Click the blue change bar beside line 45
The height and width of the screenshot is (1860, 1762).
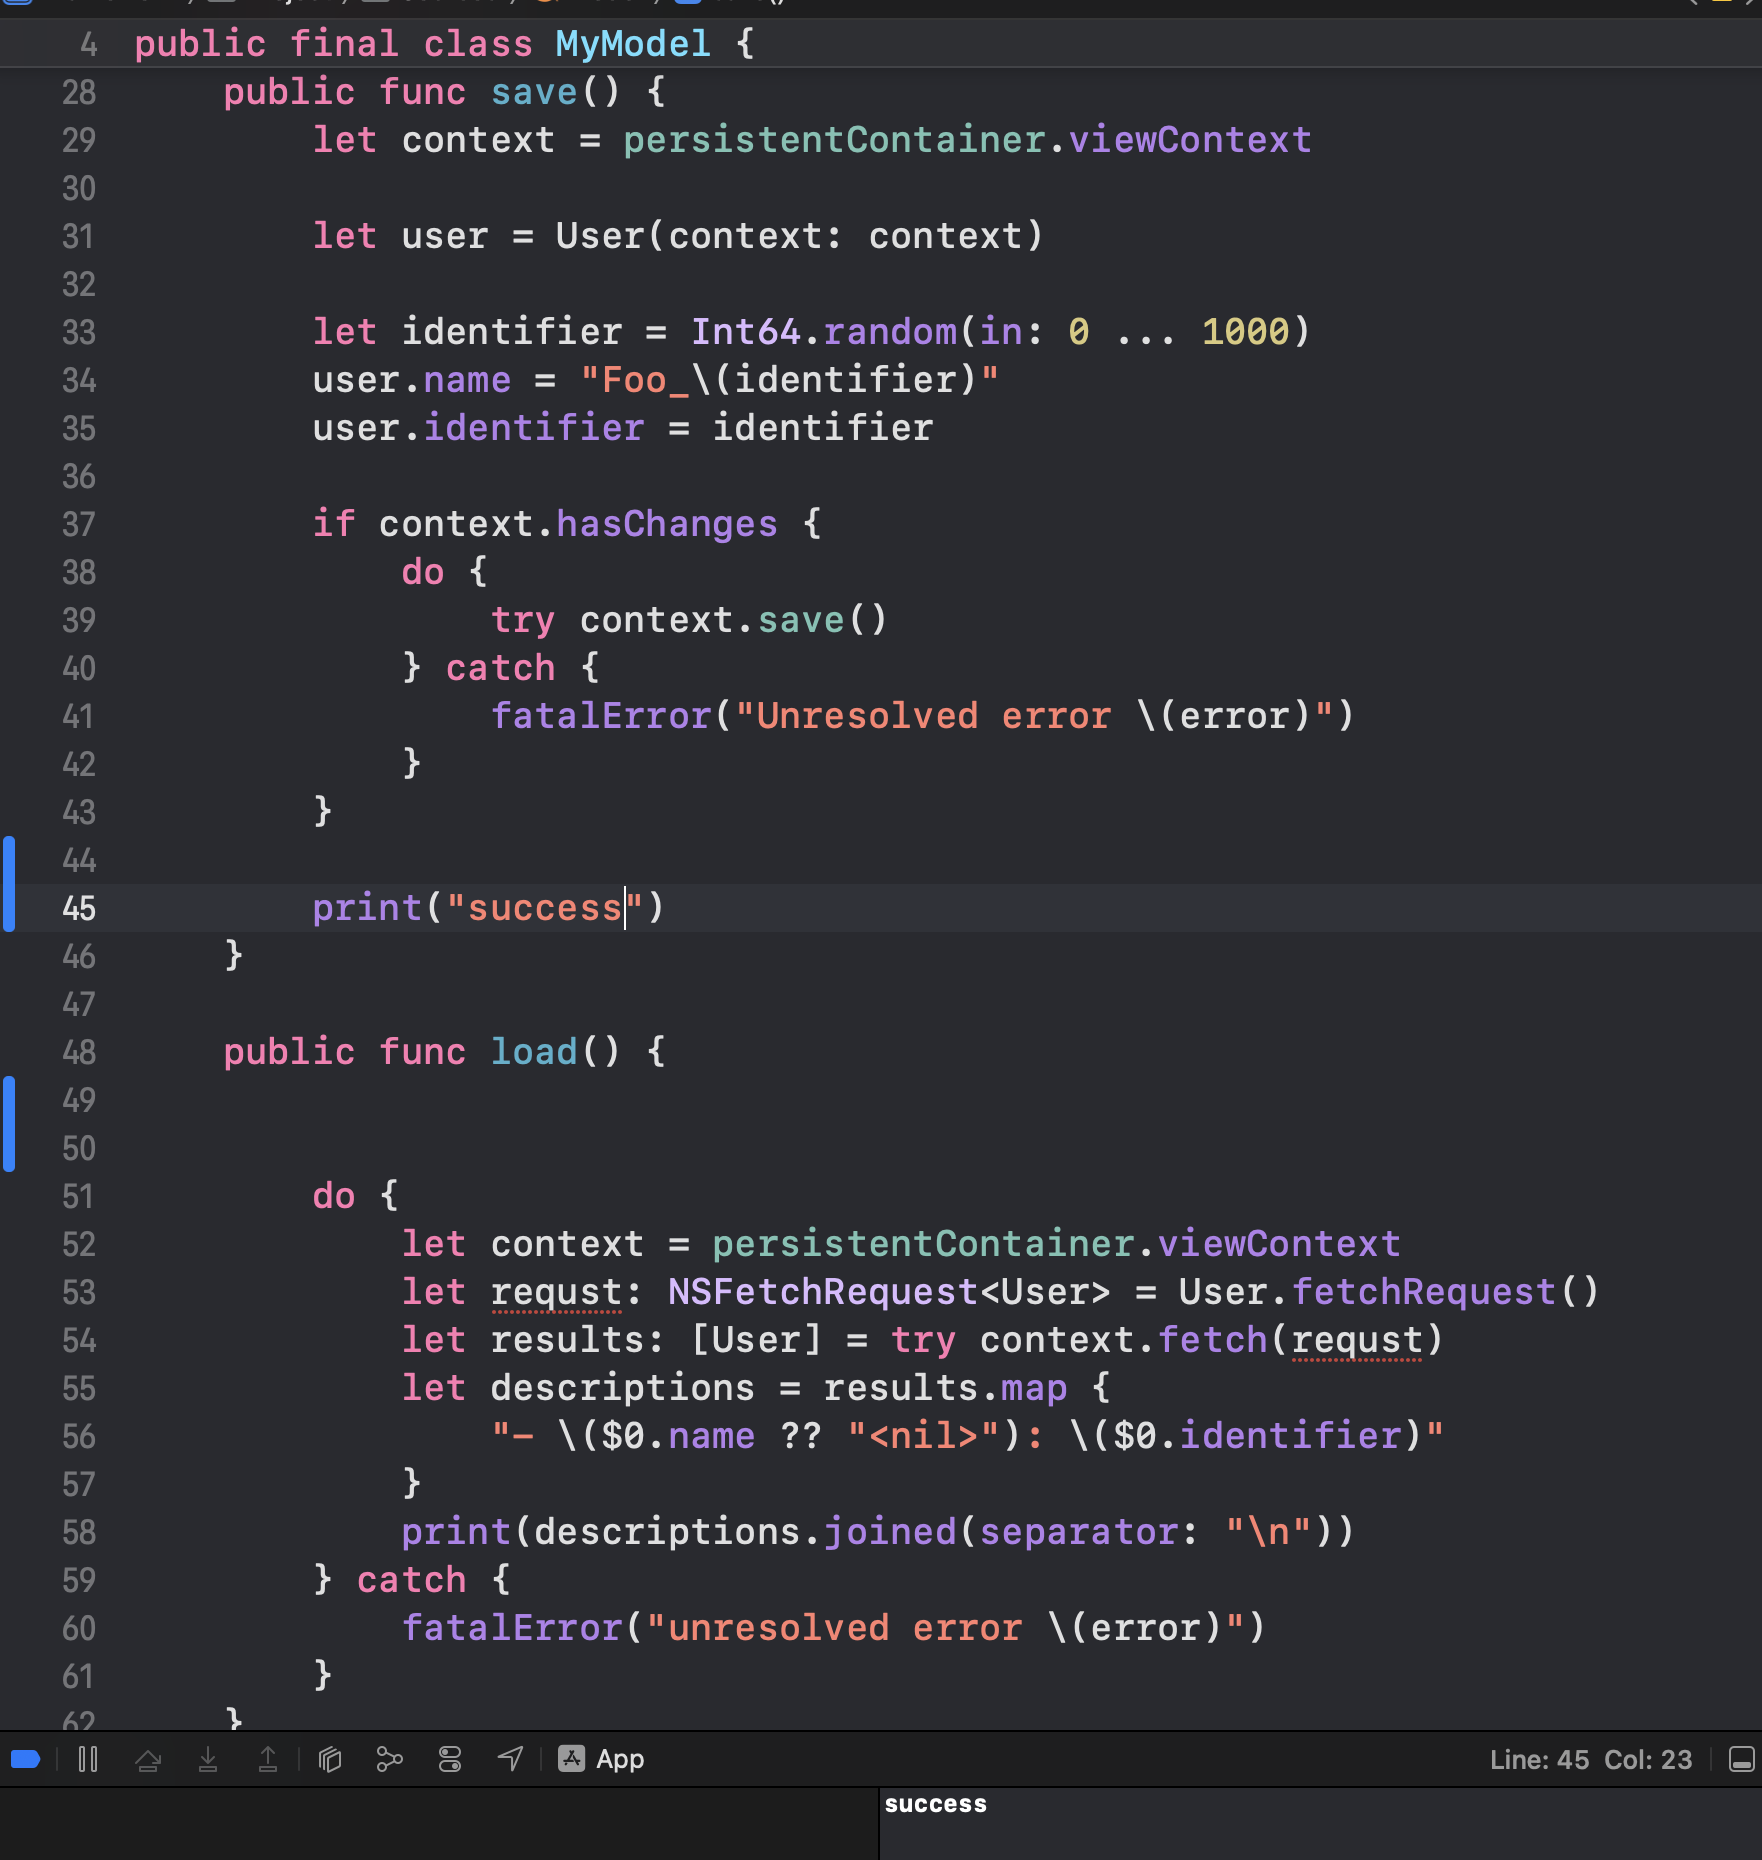pos(9,884)
